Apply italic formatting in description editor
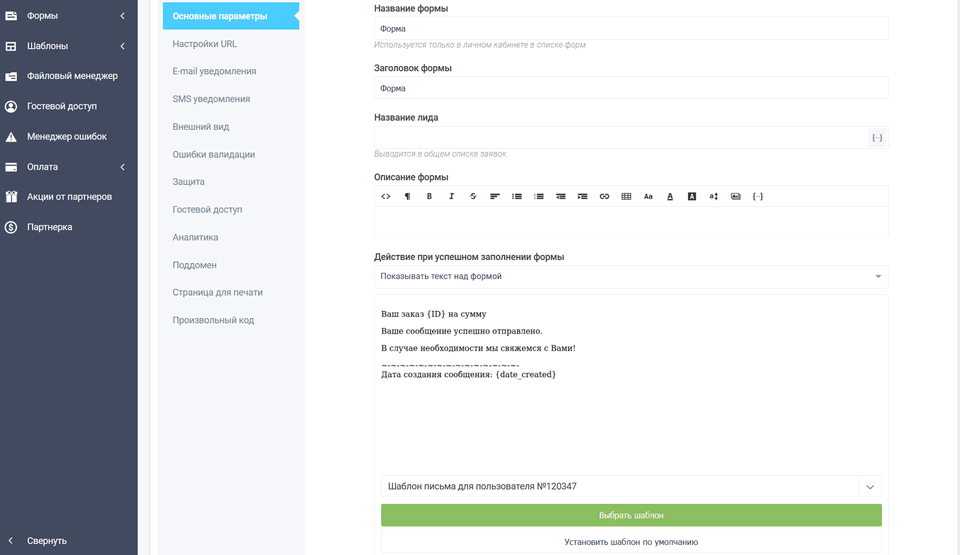The image size is (960, 555). 451,197
